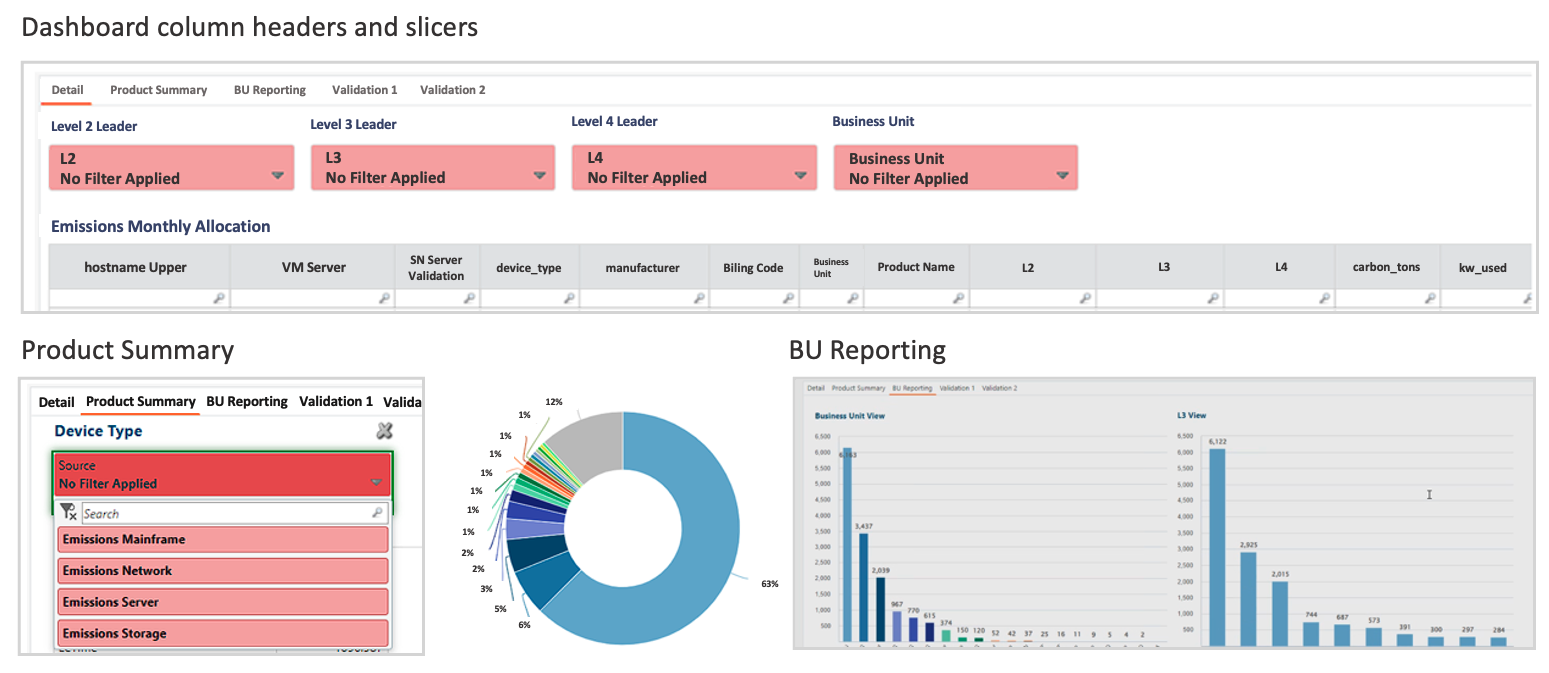The image size is (1549, 673).
Task: Click device_type column header
Action: pos(529,268)
